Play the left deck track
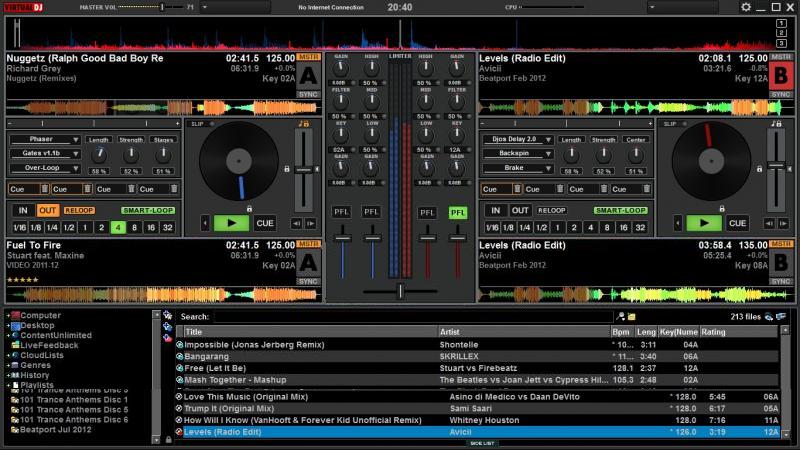800x450 pixels. point(231,223)
